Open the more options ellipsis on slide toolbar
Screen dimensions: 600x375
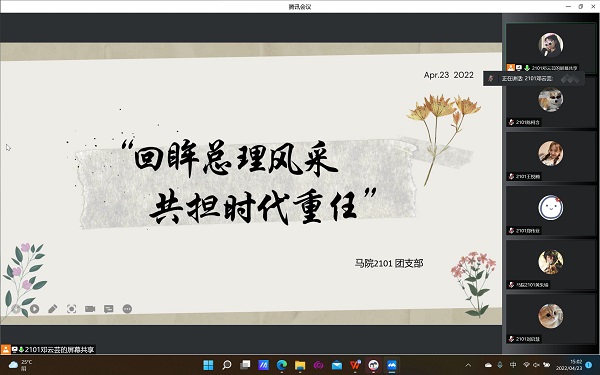point(127,309)
